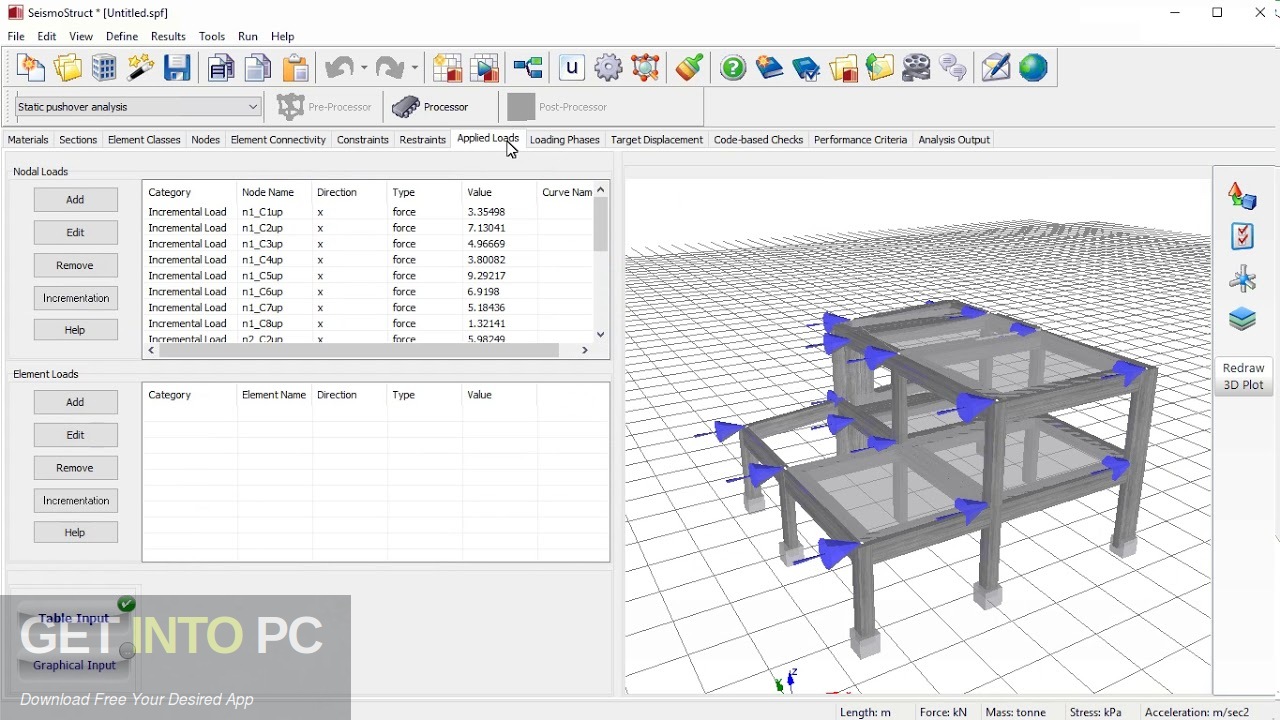Open the speech bubbles forum icon
This screenshot has width=1280, height=720.
pos(953,68)
